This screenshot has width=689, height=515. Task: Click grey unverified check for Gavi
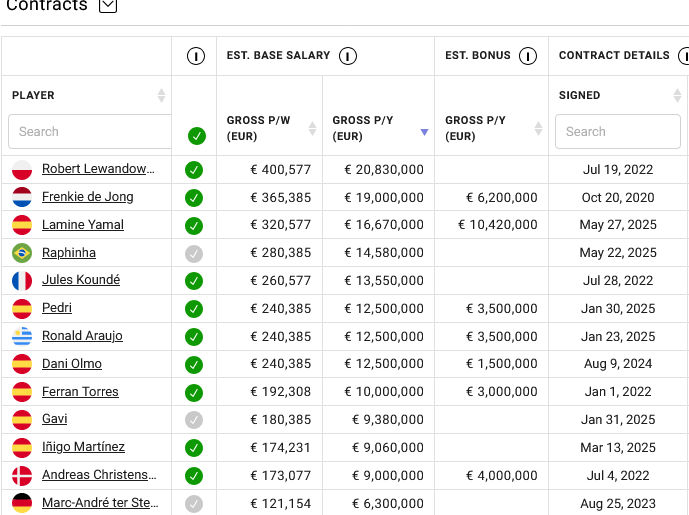point(194,420)
